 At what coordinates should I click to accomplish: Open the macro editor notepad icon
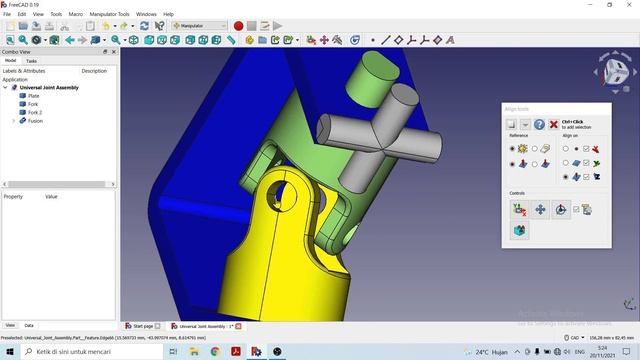264,26
